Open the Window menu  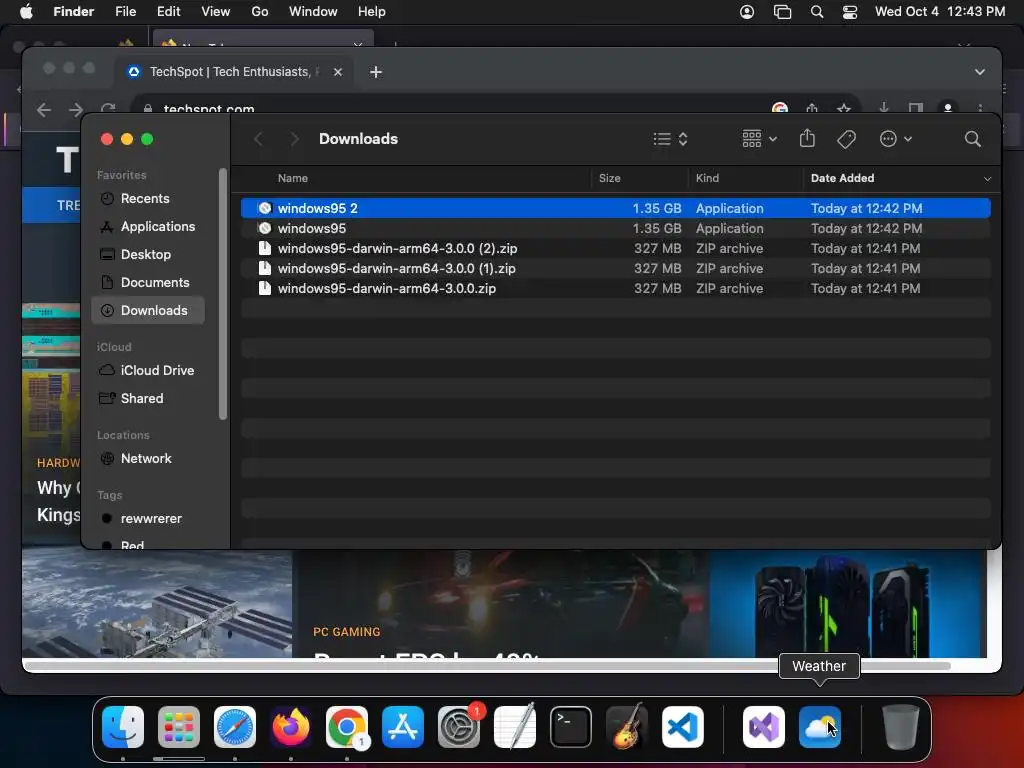click(313, 12)
